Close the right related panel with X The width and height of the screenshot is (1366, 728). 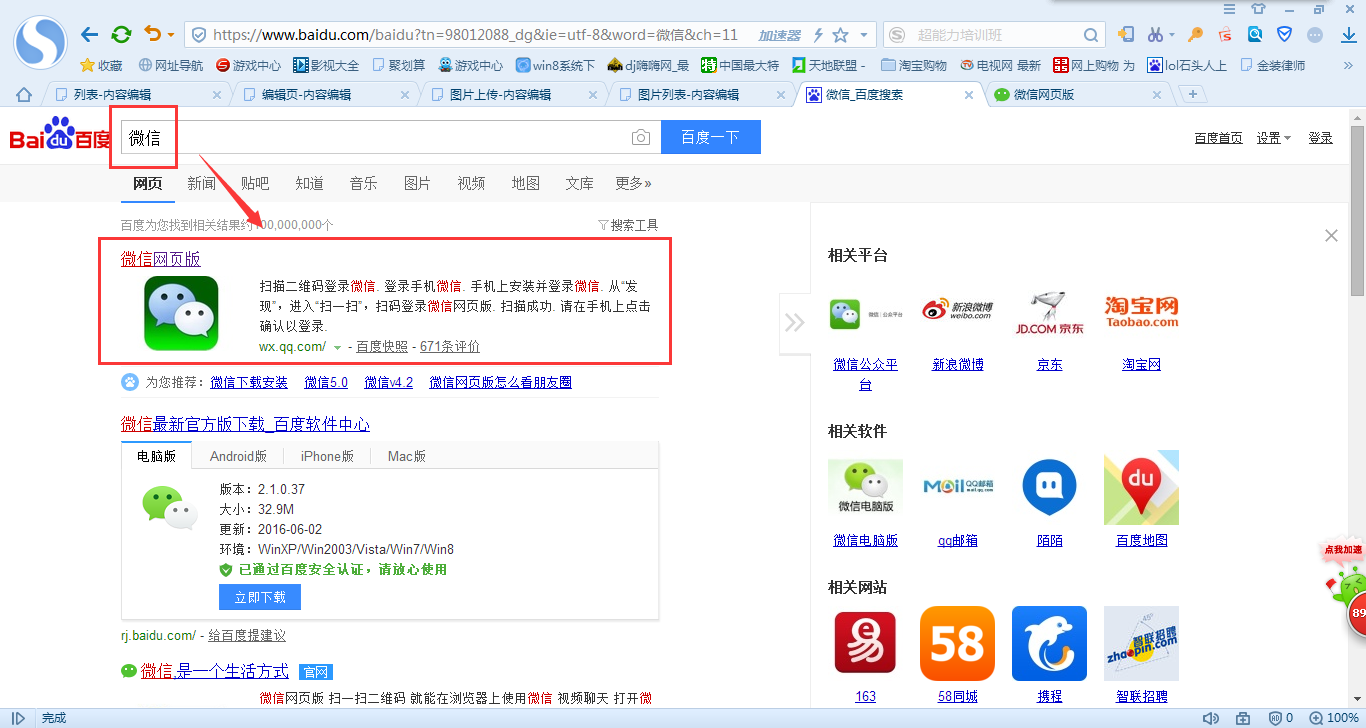(1331, 236)
